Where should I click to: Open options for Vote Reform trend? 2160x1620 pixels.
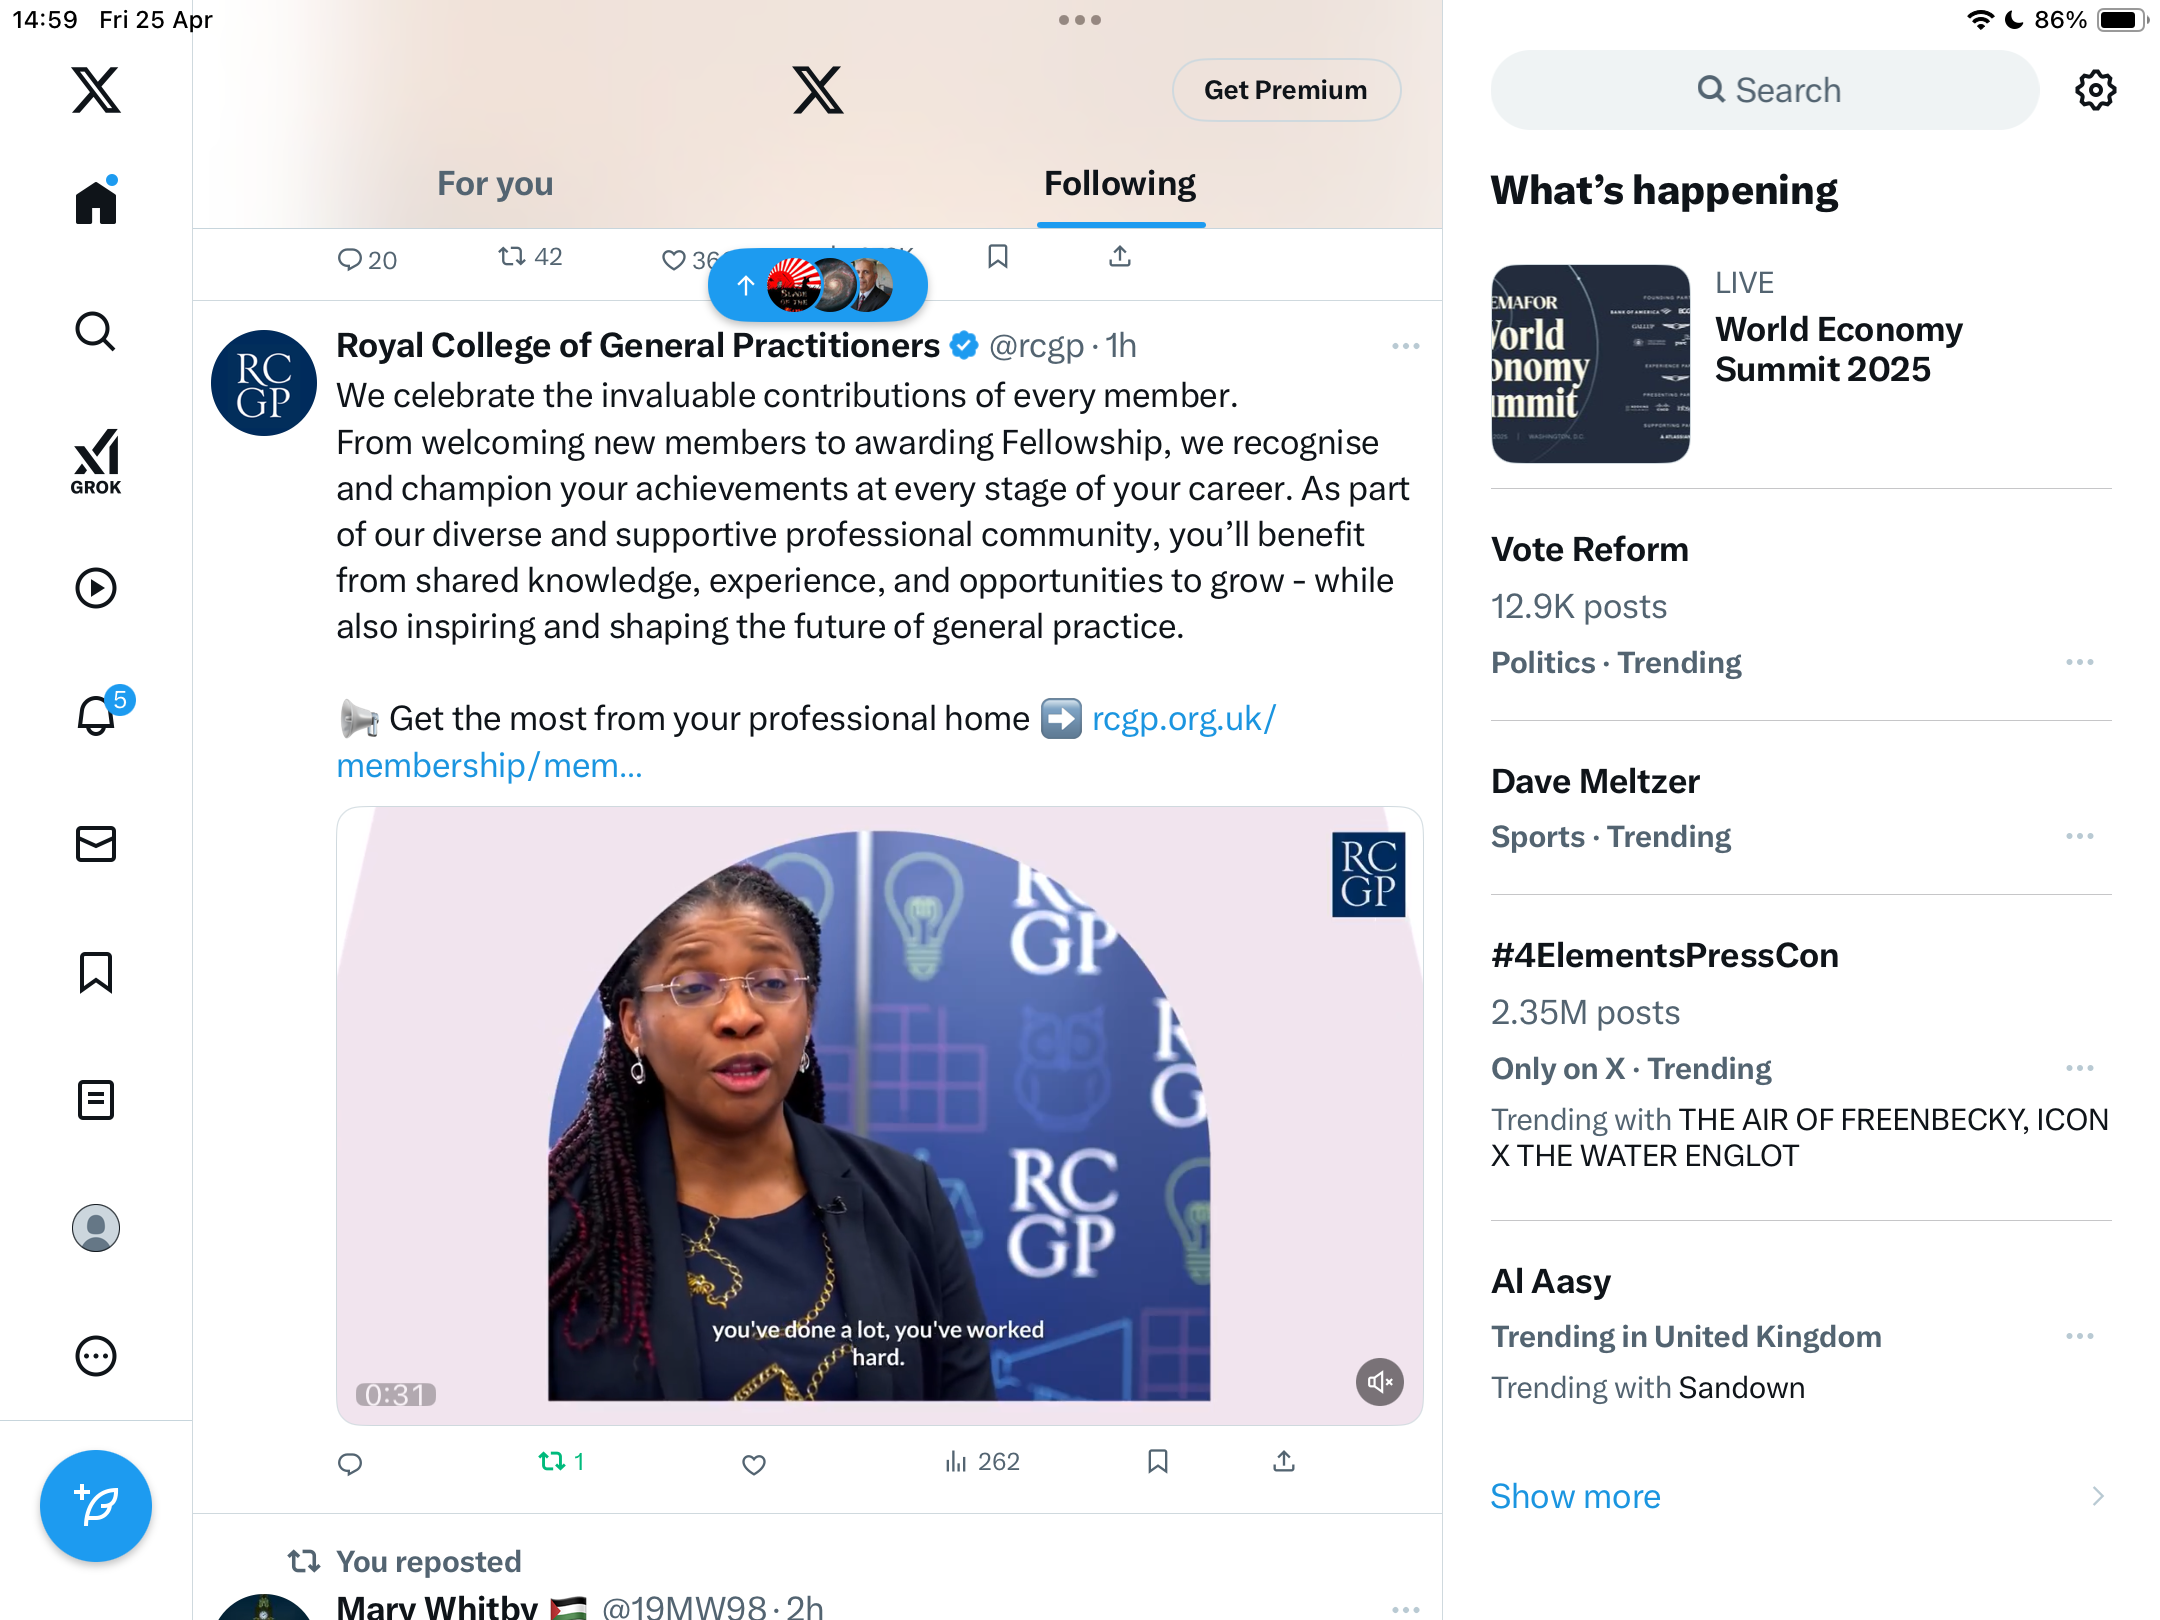click(2079, 662)
